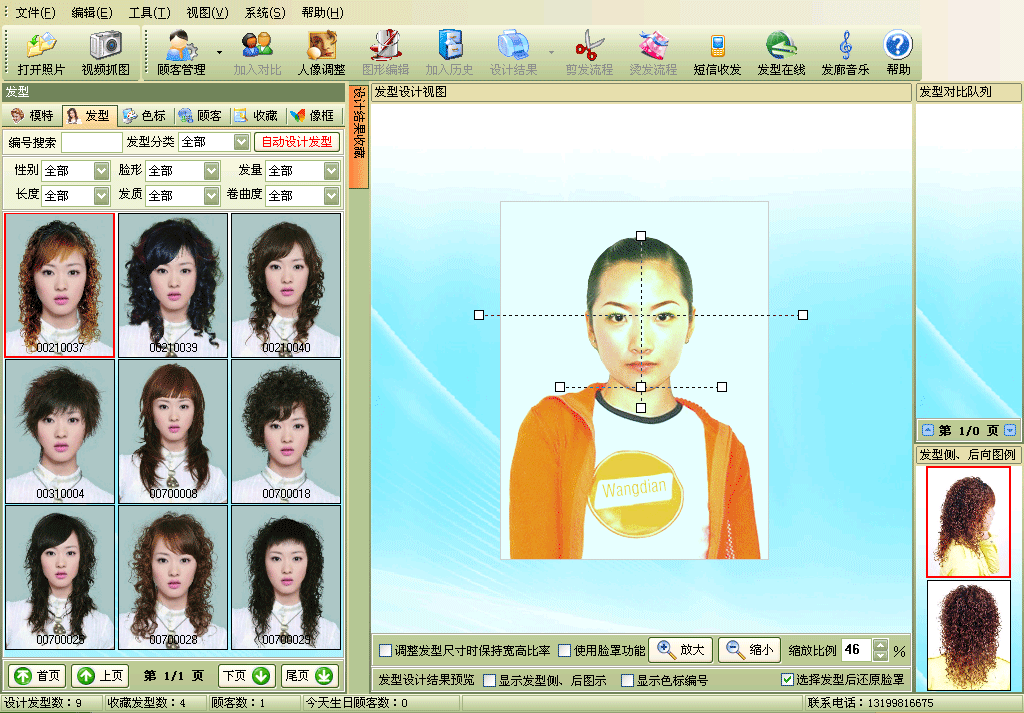Open the 工具(T) menu
The height and width of the screenshot is (713, 1024).
click(x=148, y=13)
